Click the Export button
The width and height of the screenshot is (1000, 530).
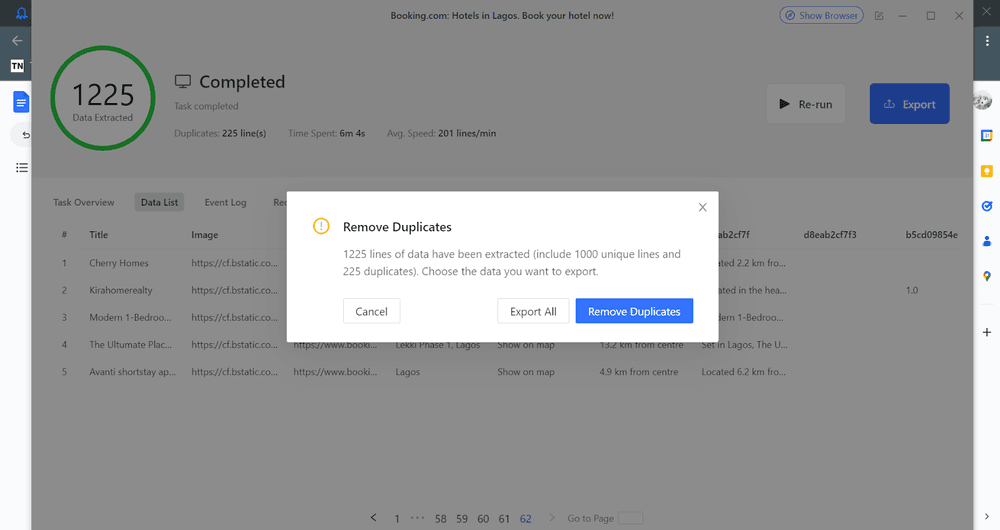pos(909,104)
